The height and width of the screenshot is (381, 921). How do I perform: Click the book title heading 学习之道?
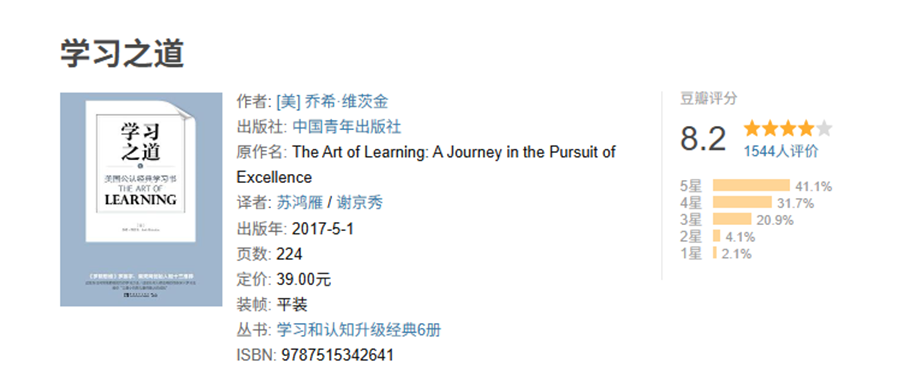122,54
